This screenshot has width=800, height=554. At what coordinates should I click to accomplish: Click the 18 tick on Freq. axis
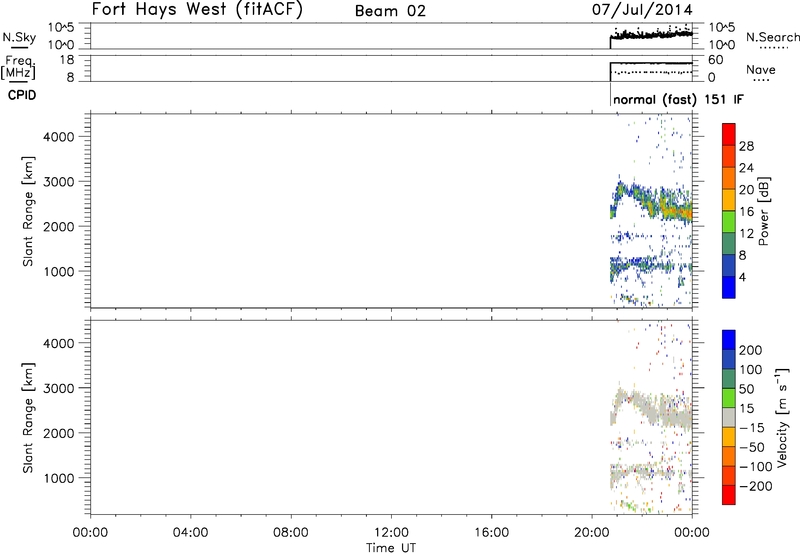click(x=67, y=60)
